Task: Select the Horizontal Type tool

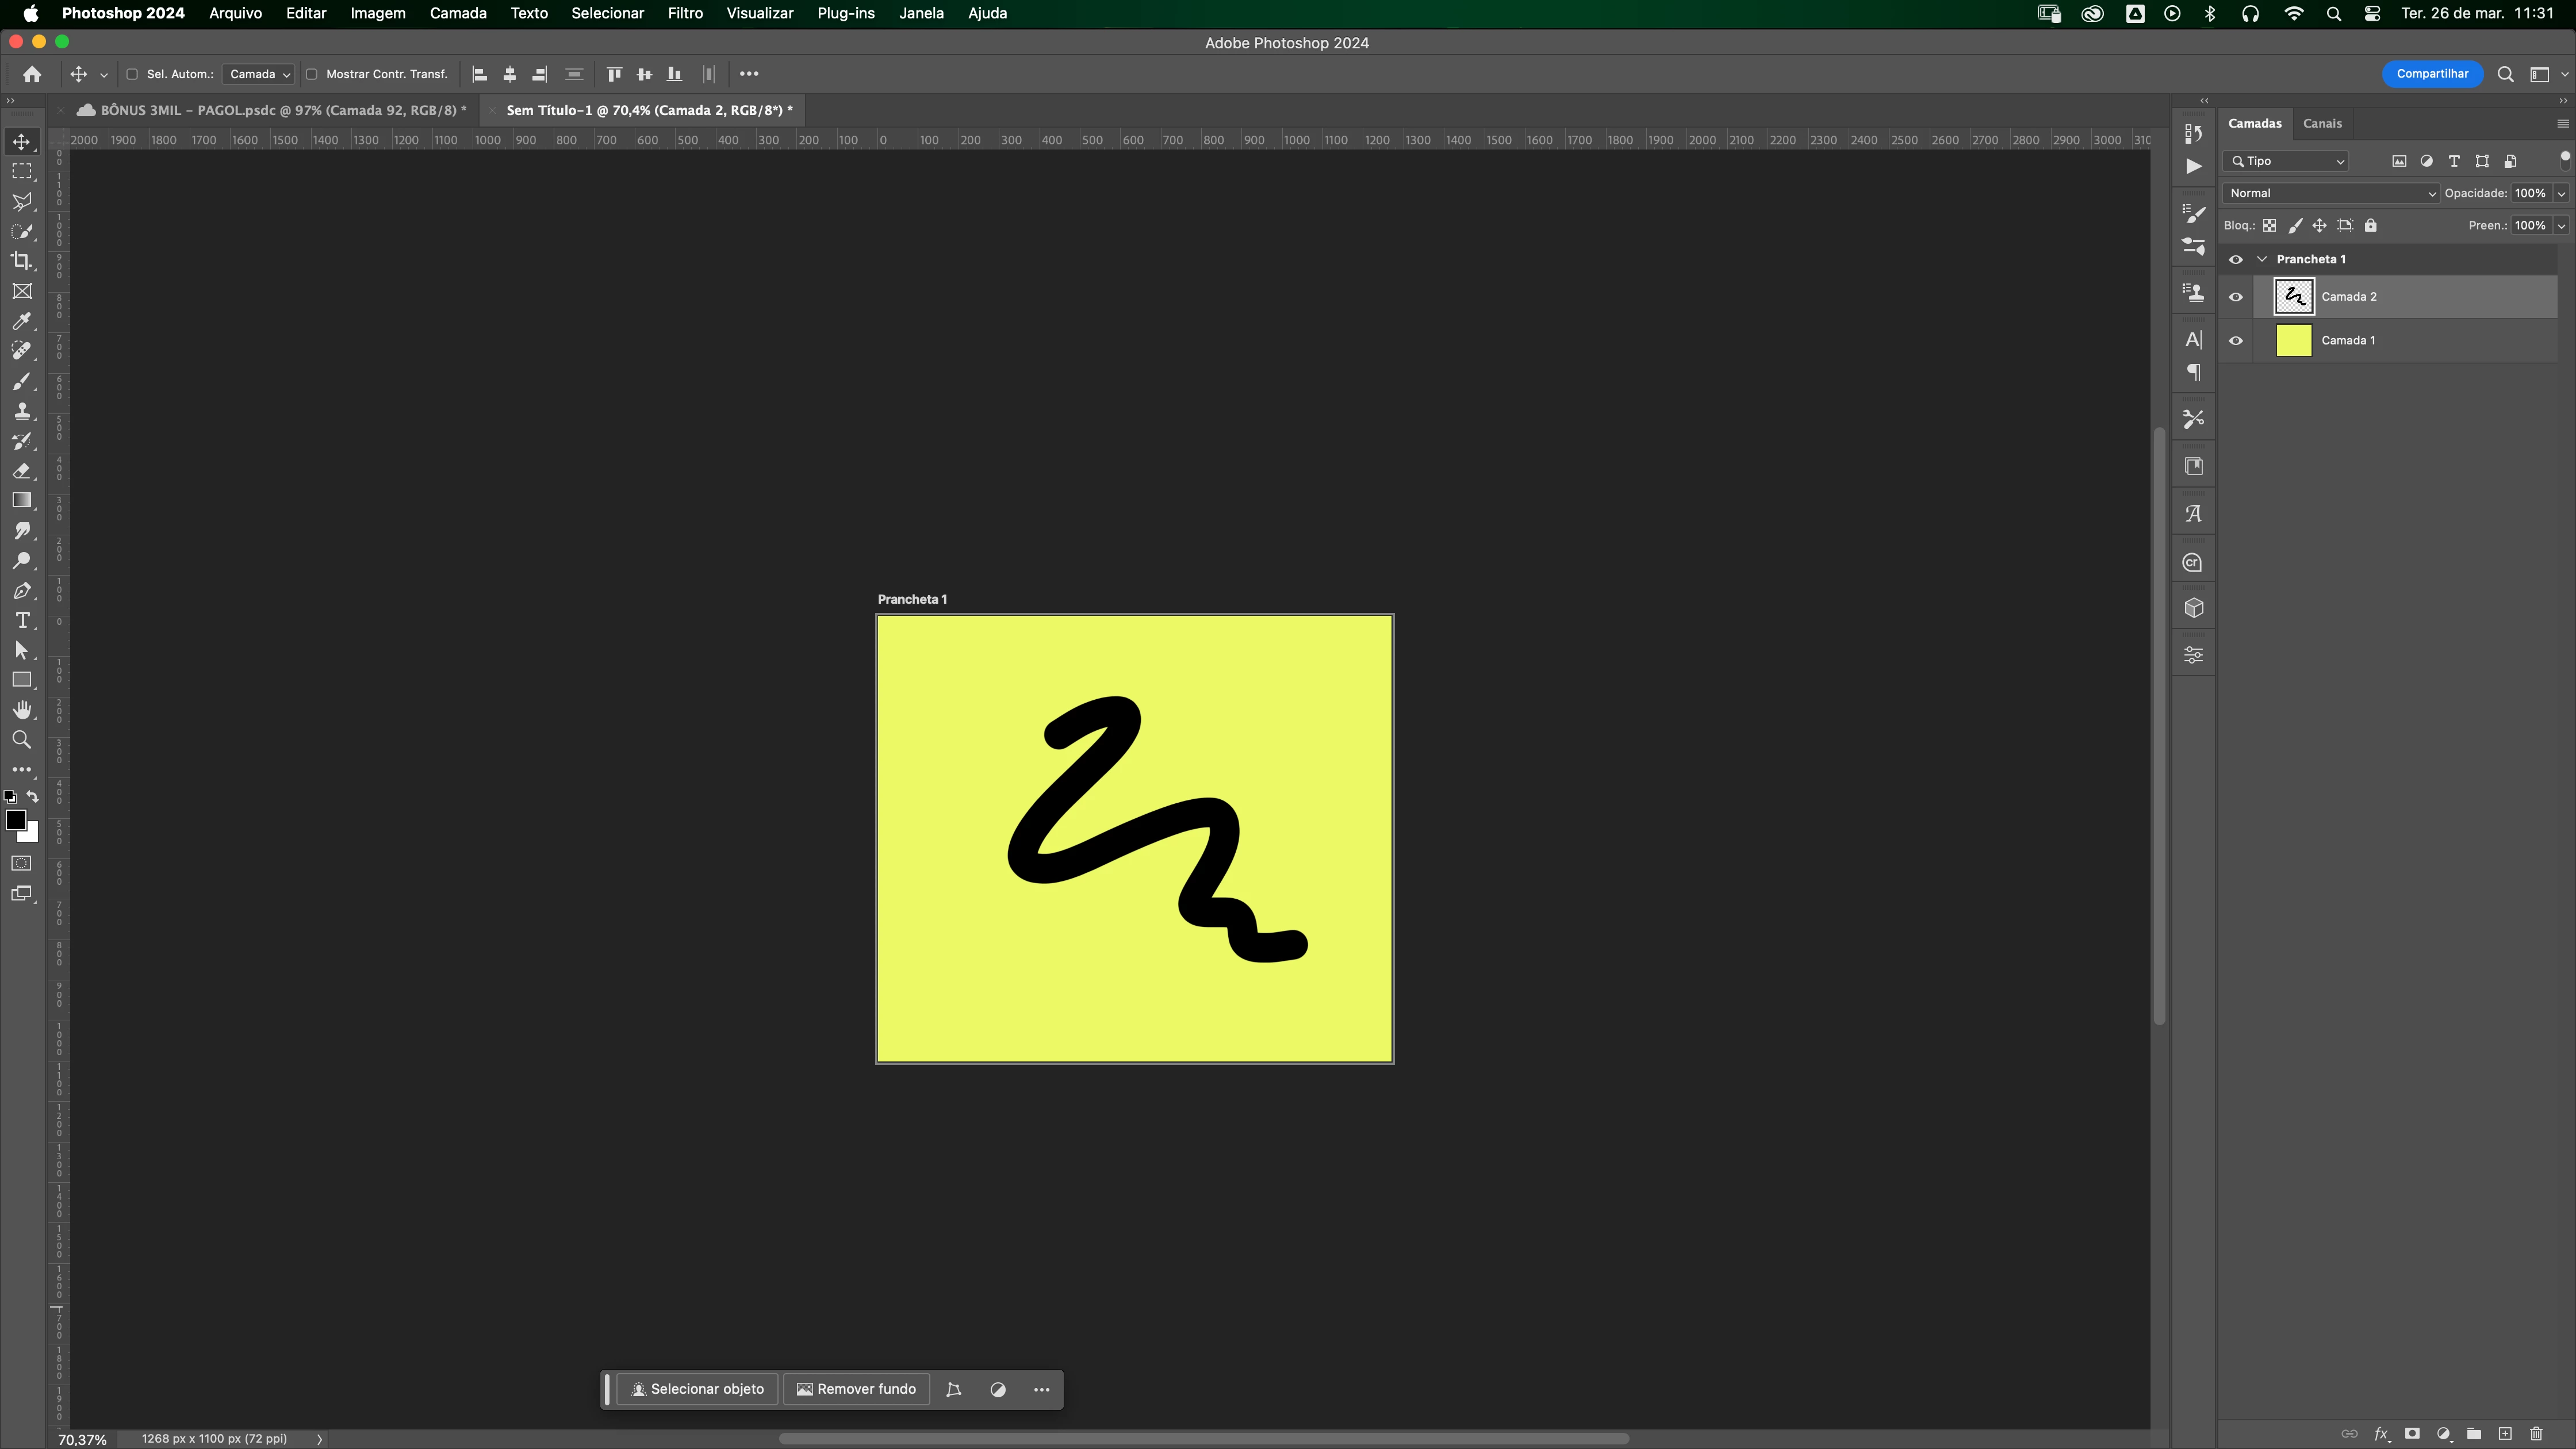Action: point(21,621)
